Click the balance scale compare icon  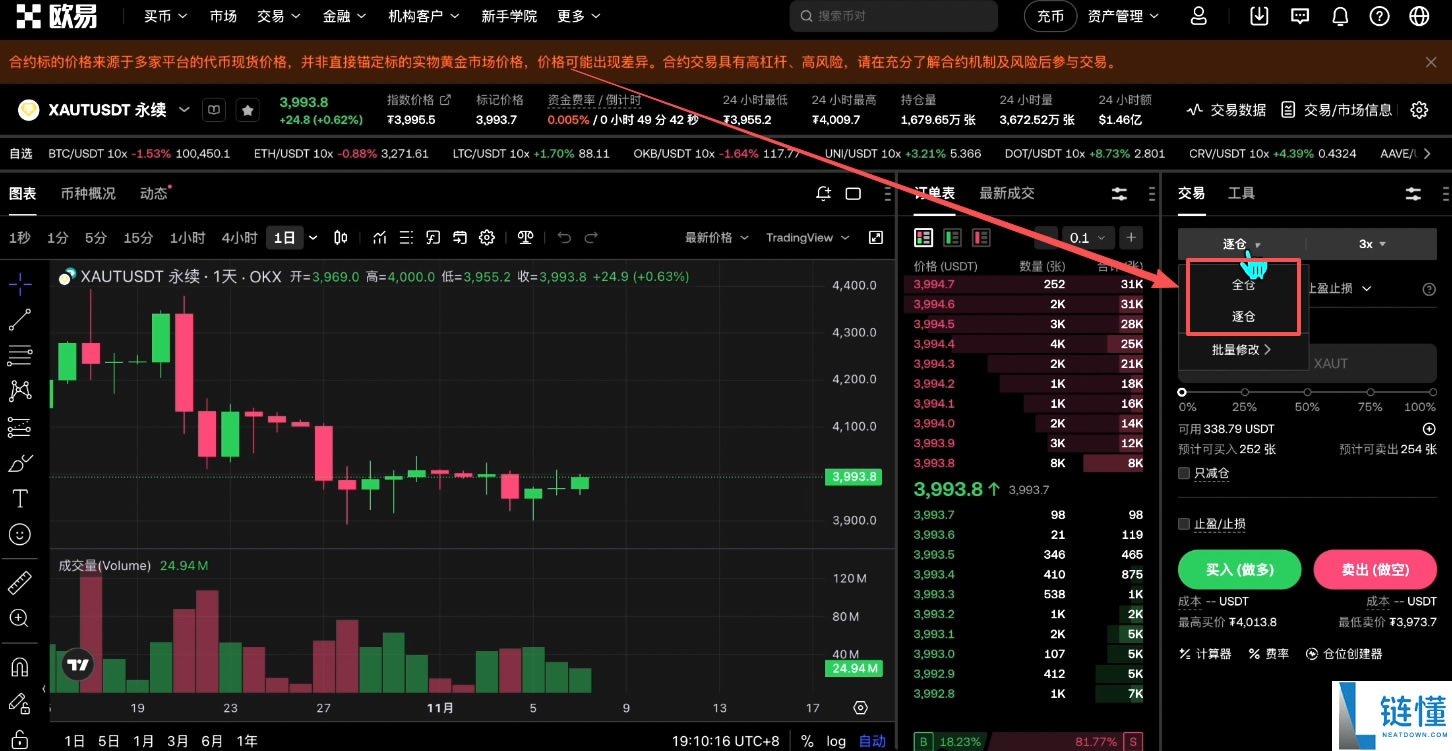click(x=526, y=237)
